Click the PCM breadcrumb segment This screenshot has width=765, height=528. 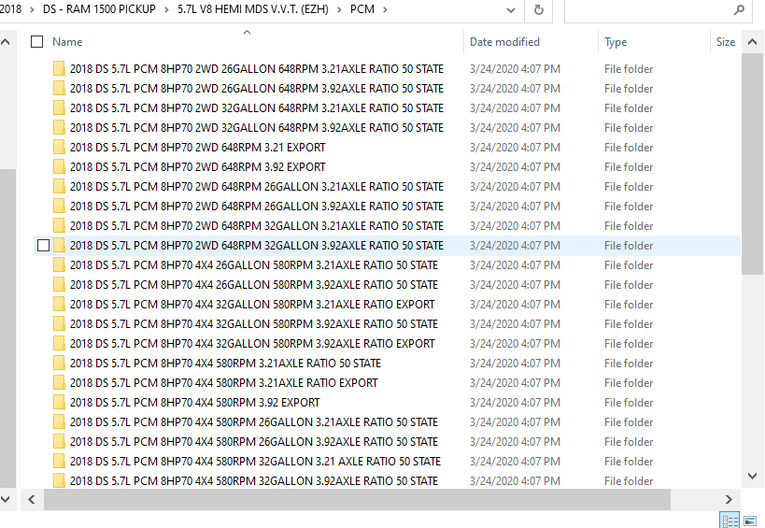(x=362, y=9)
